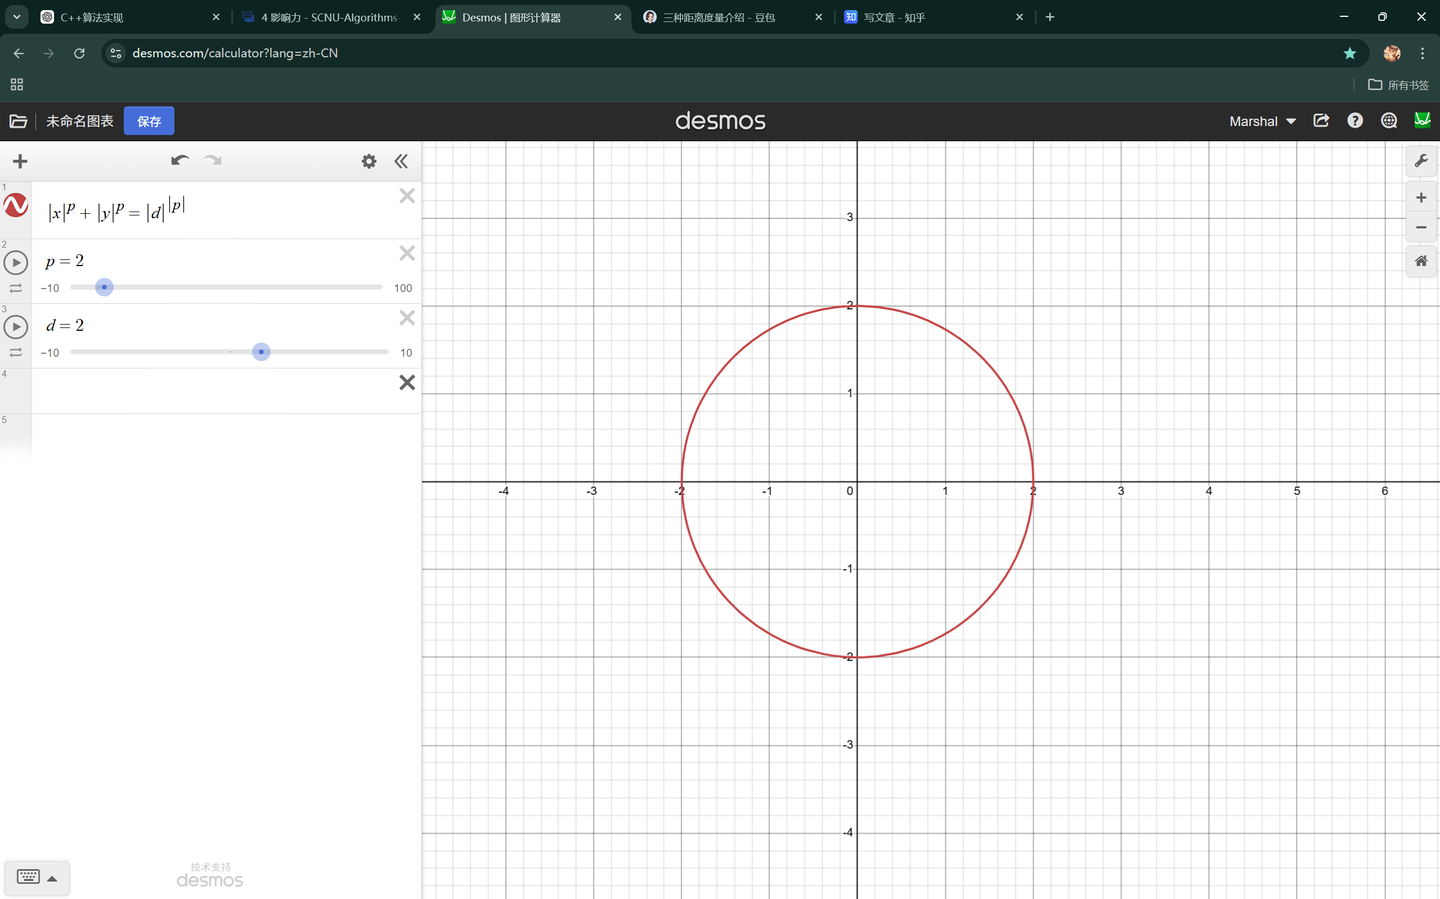The height and width of the screenshot is (899, 1440).
Task: Toggle animation mode for slider d
Action: click(x=16, y=352)
